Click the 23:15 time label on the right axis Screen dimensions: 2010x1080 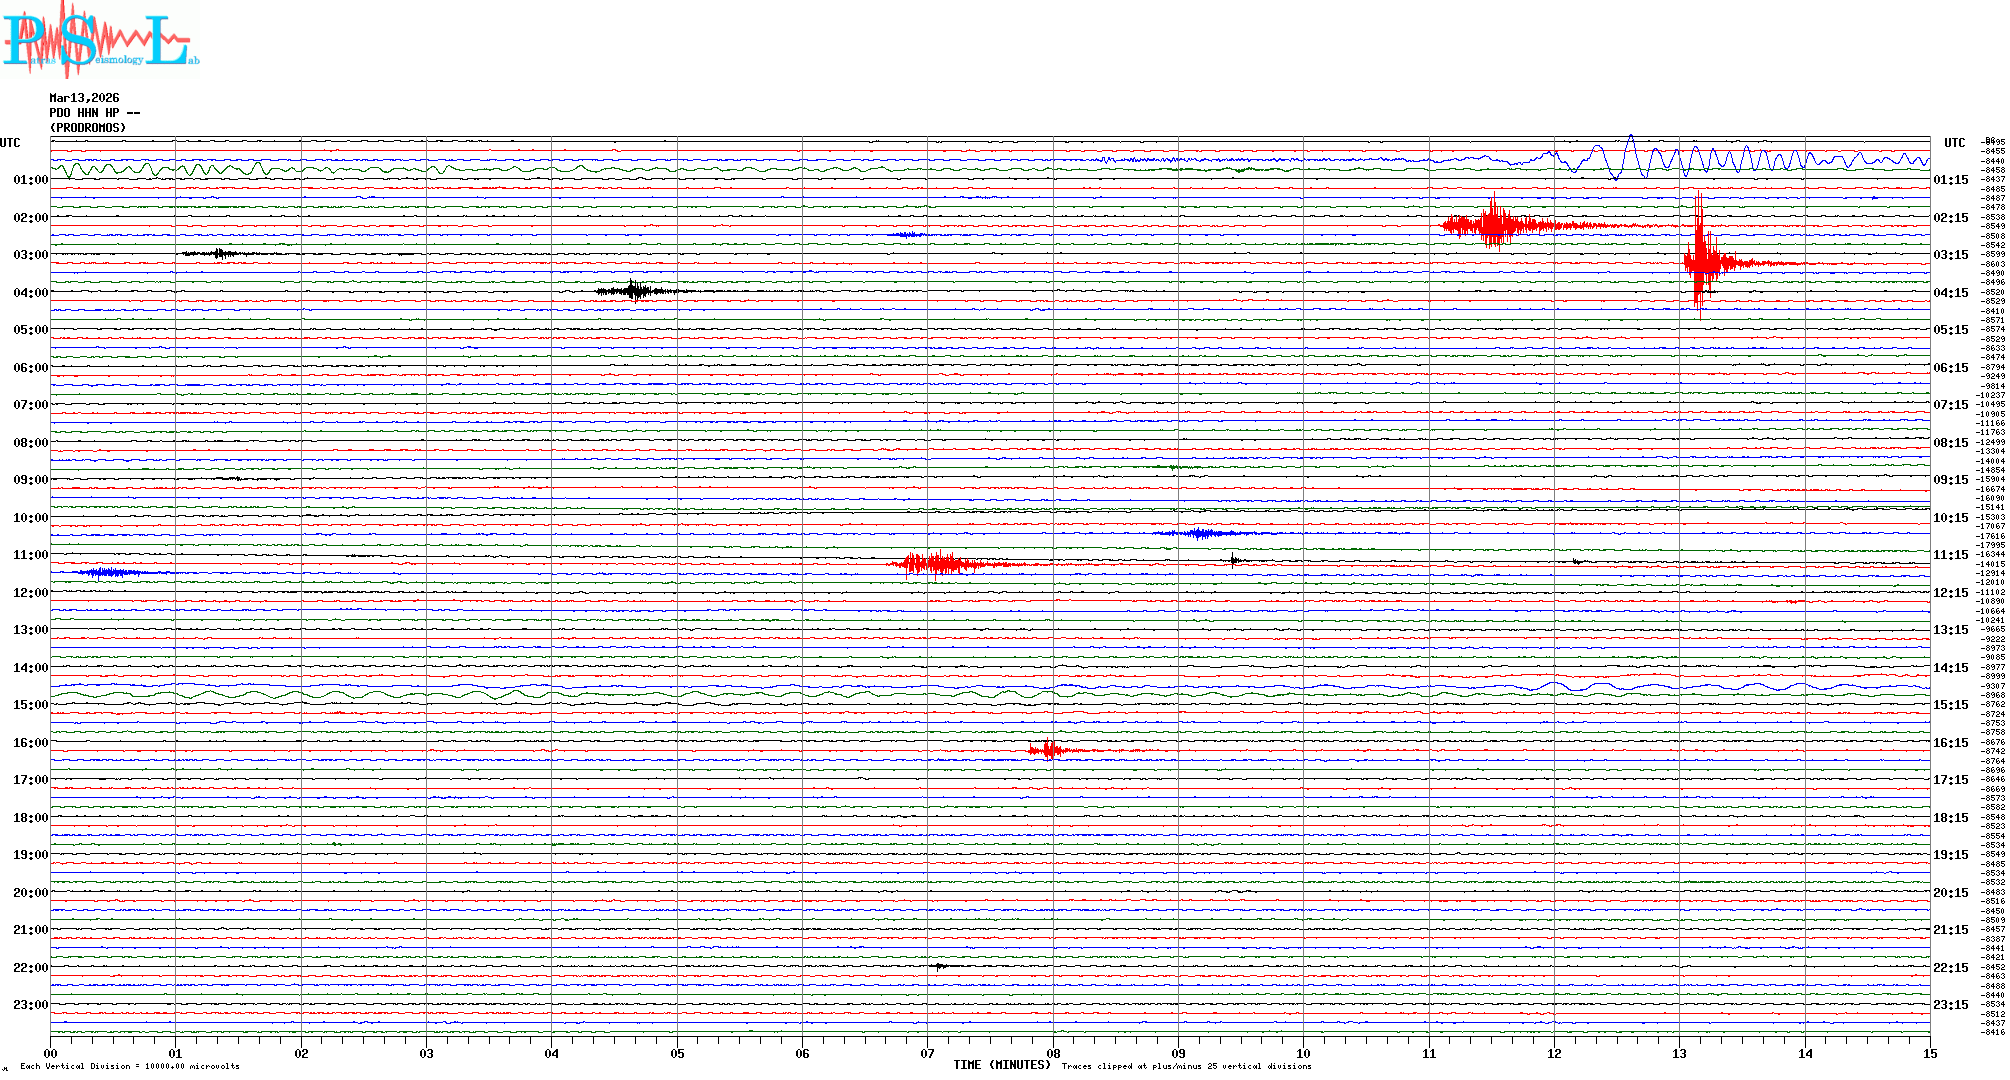pyautogui.click(x=1950, y=1005)
